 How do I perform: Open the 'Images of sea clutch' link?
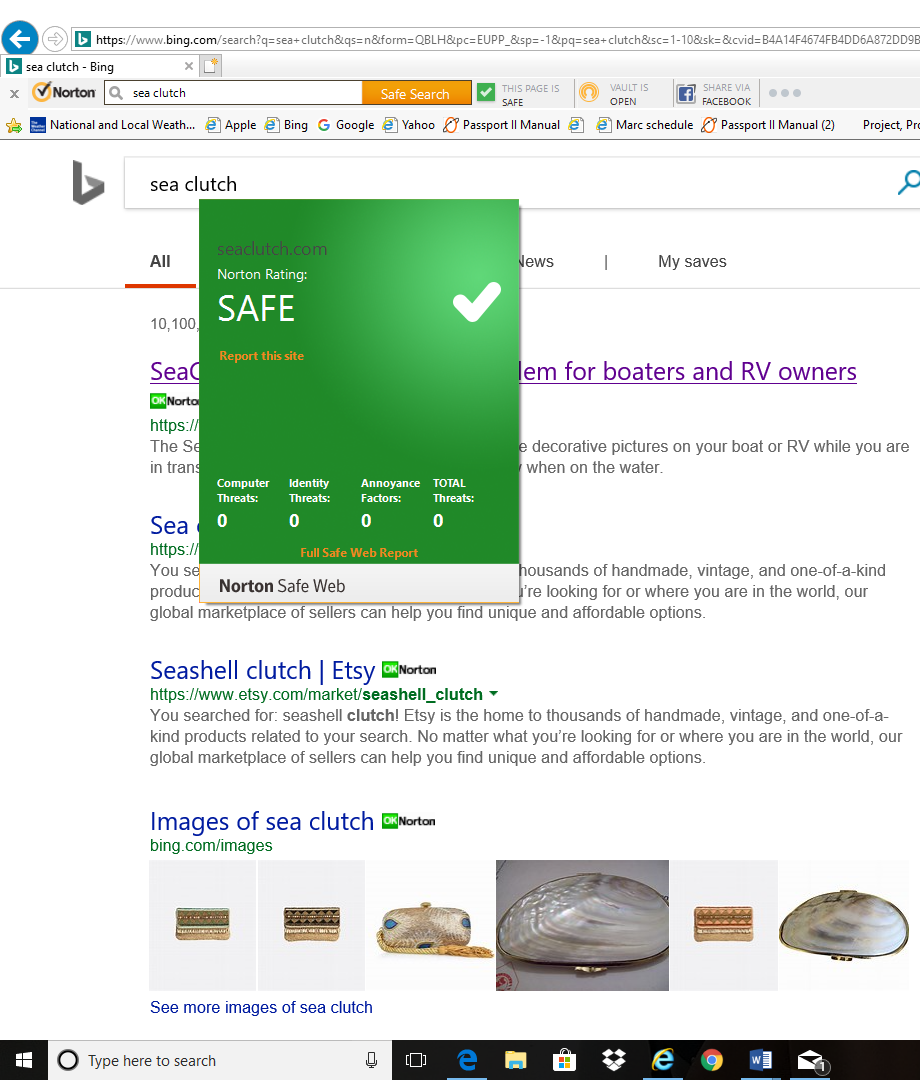(x=262, y=821)
